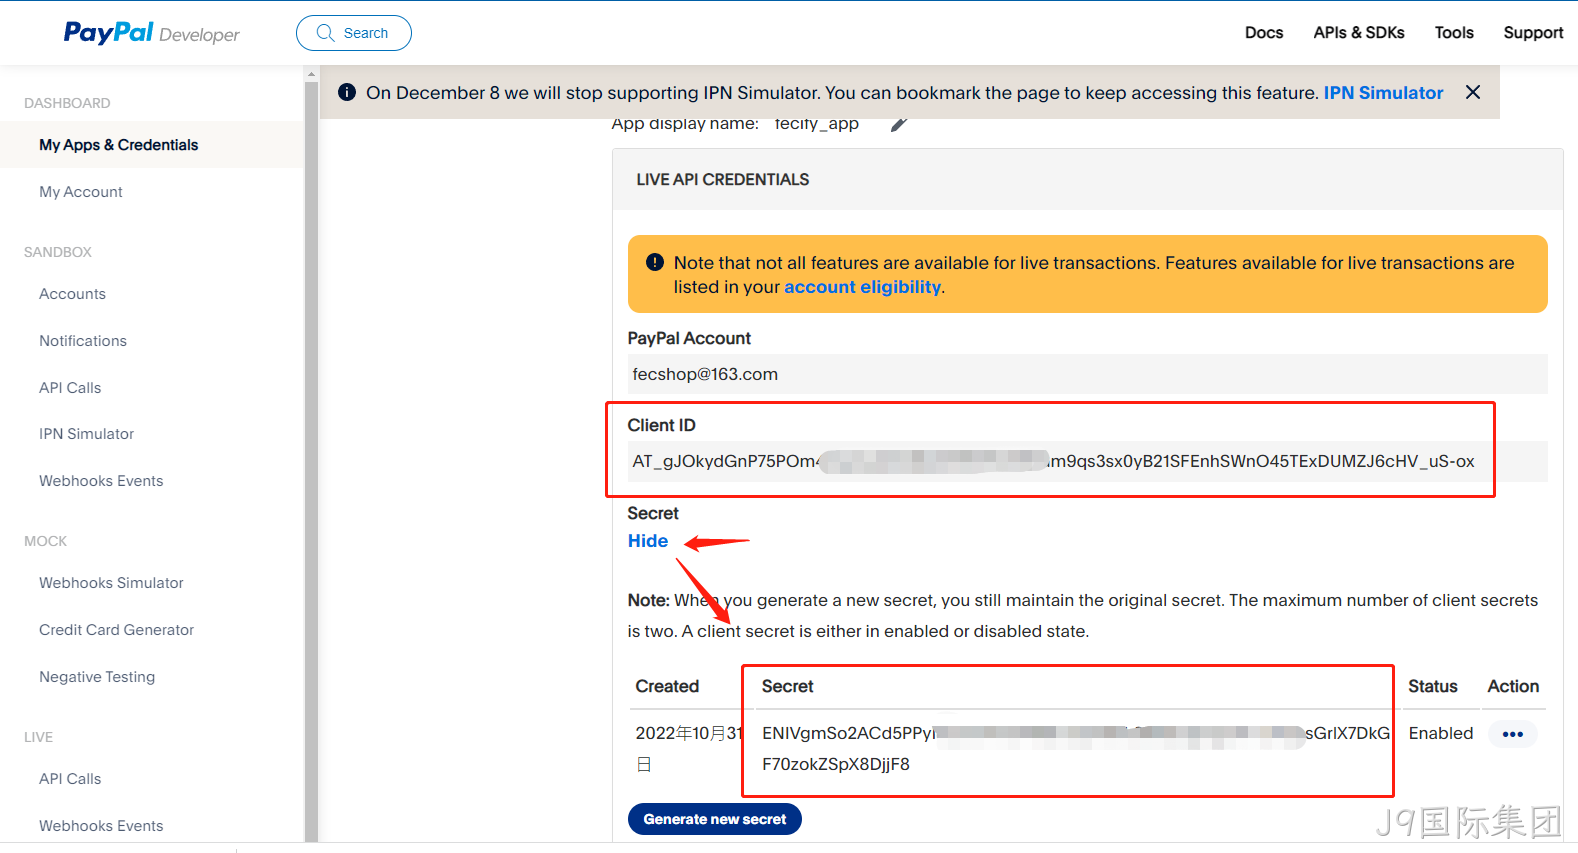Click Generate new secret button
Viewport: 1578px width, 853px height.
(715, 819)
